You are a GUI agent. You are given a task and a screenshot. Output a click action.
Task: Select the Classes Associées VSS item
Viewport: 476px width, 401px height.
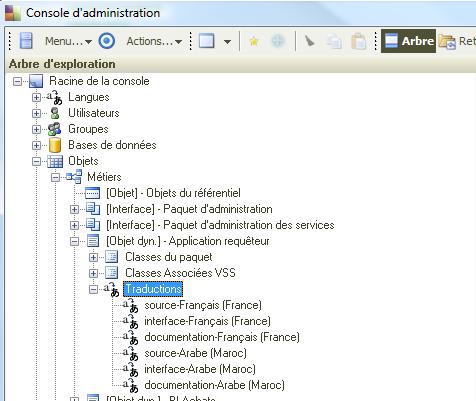(180, 273)
